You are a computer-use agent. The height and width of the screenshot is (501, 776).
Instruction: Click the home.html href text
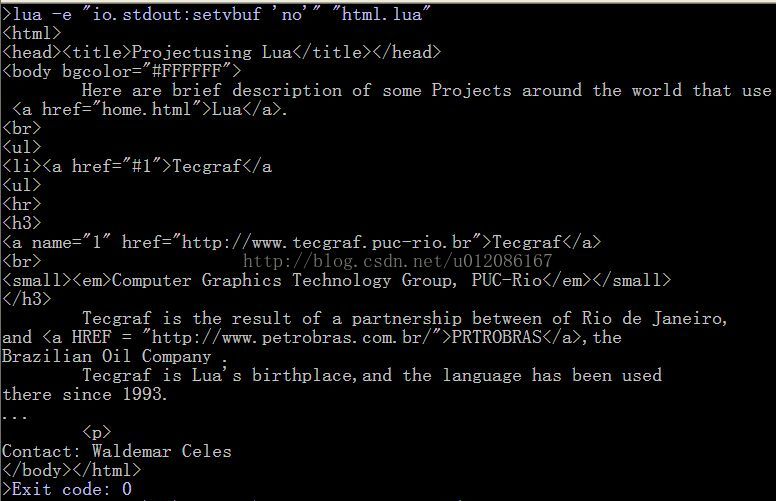click(150, 109)
